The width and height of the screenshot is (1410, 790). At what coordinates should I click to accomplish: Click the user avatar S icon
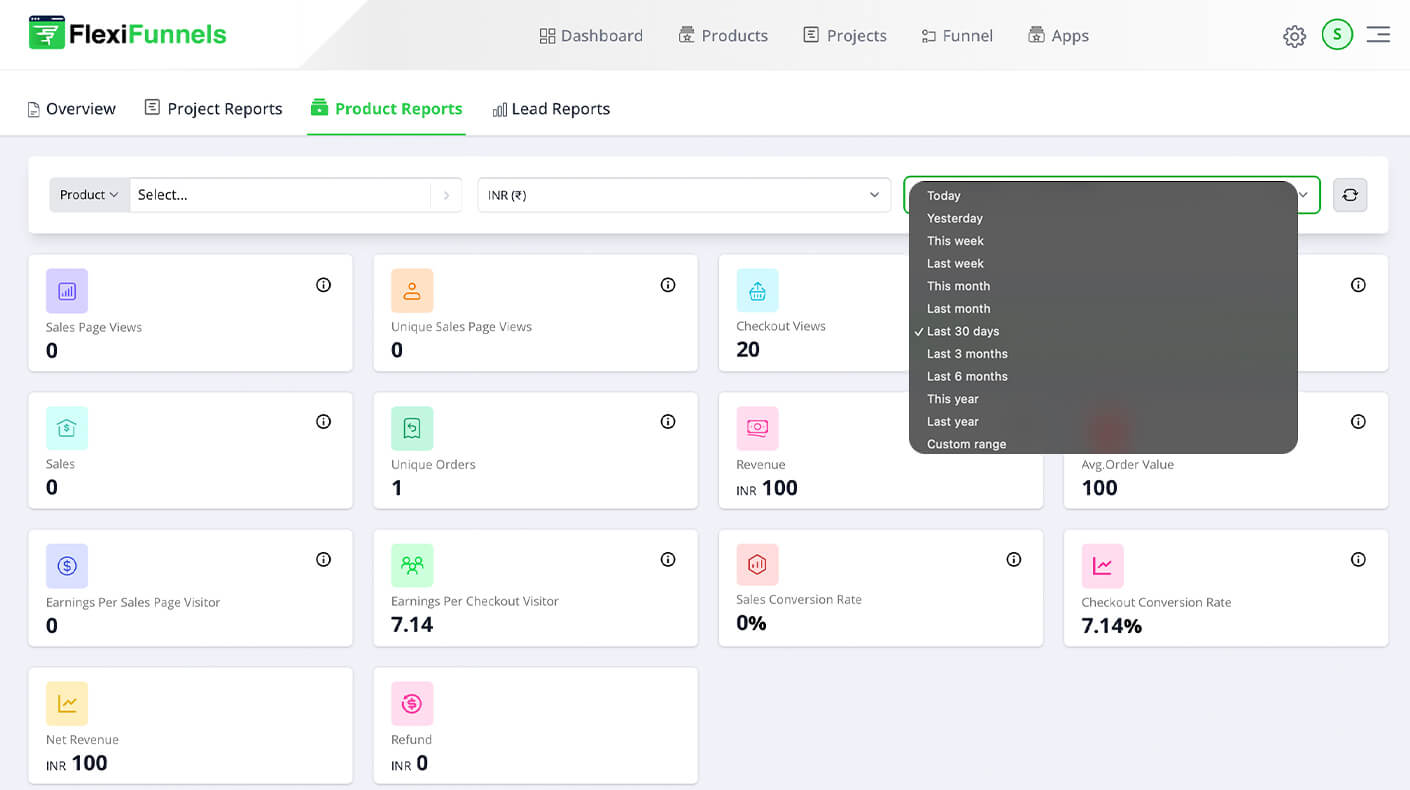[x=1337, y=35]
